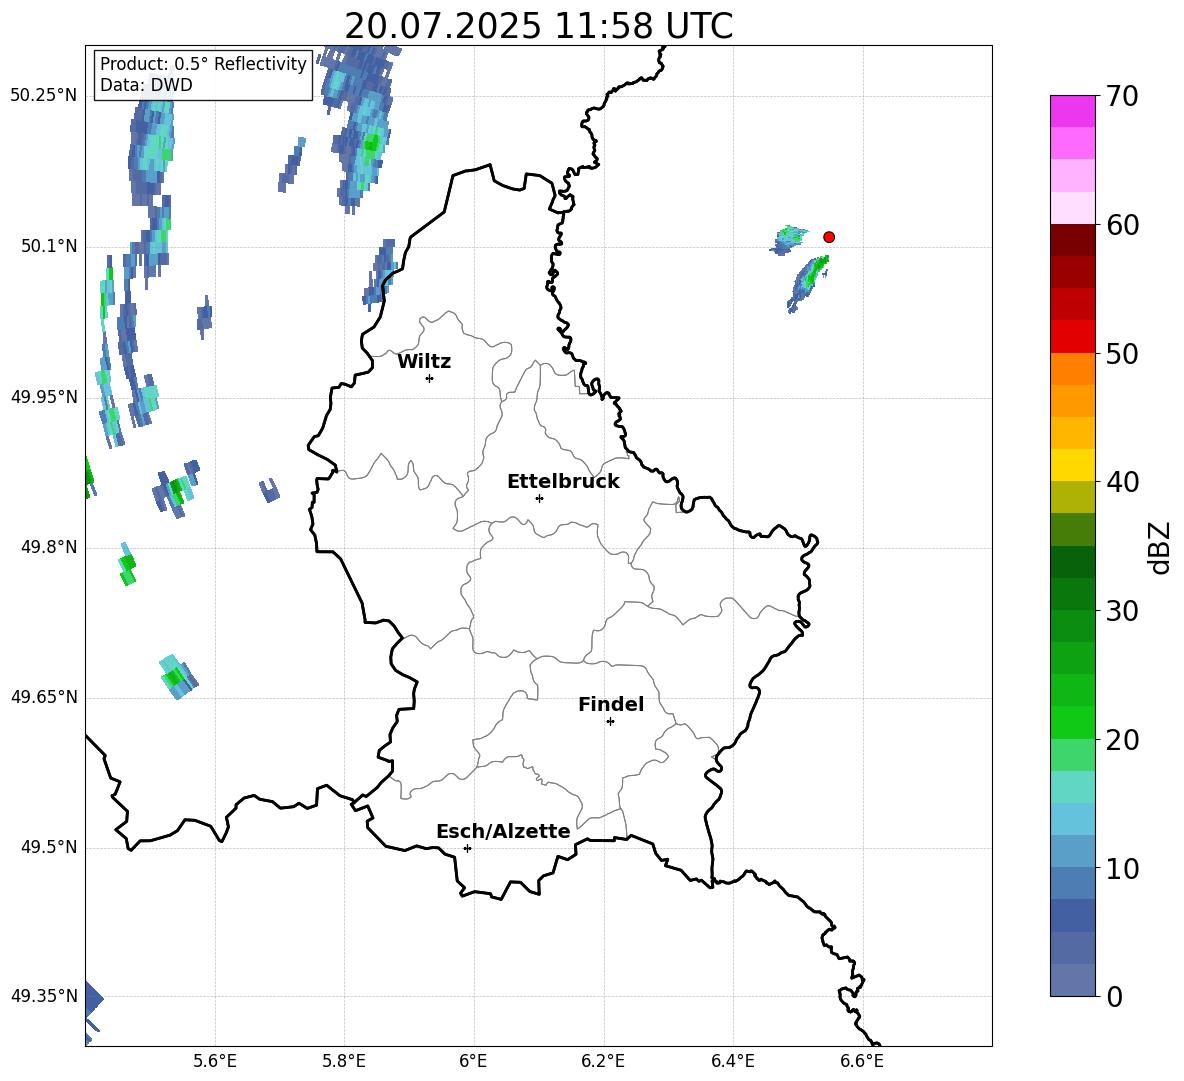Click the 40 tick label on colorbar

click(x=1122, y=482)
